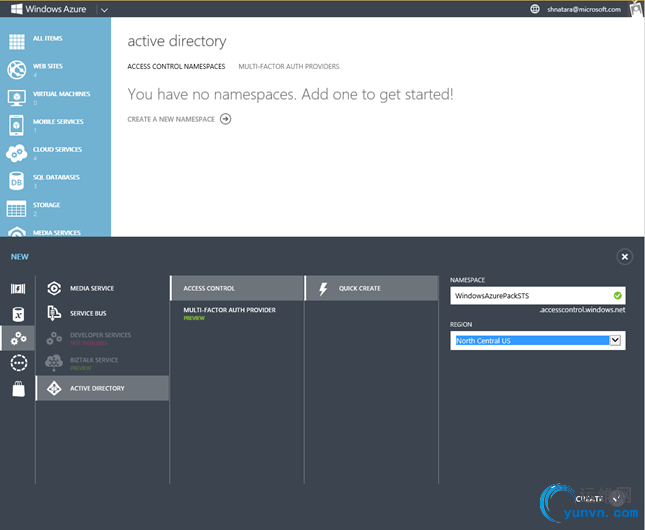Select Network Services dotted circle icon
This screenshot has height=530, width=645.
[19, 363]
